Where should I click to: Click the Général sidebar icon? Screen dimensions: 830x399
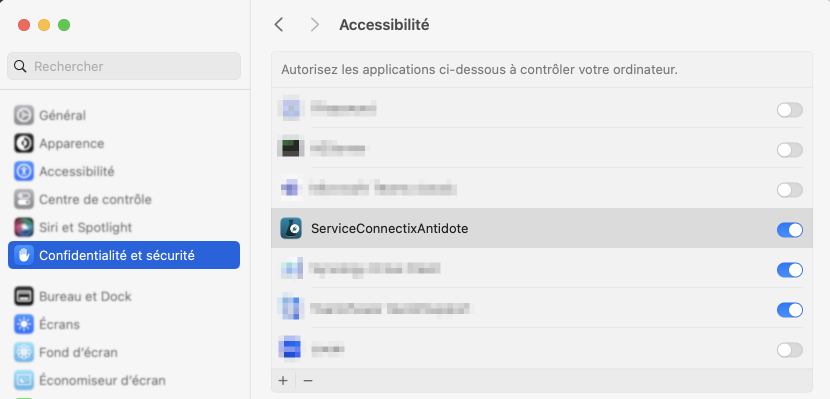[24, 115]
